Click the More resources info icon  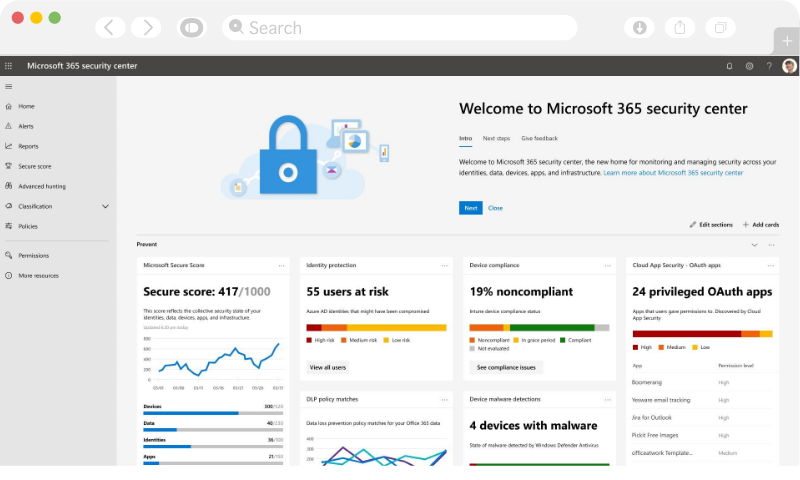click(x=9, y=275)
